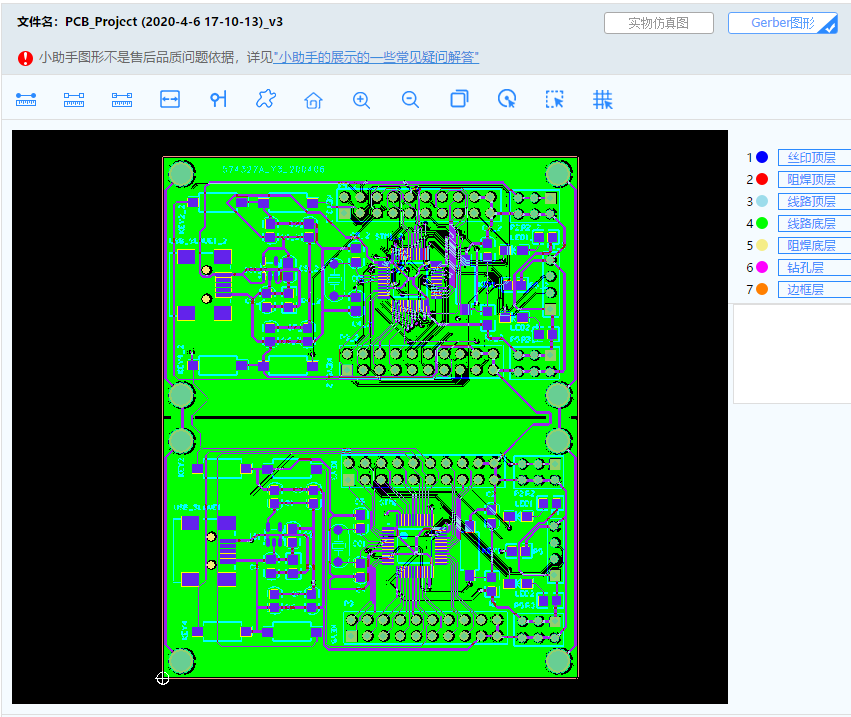Zoom out with the magnifier minus icon
The height and width of the screenshot is (717, 851).
point(410,100)
